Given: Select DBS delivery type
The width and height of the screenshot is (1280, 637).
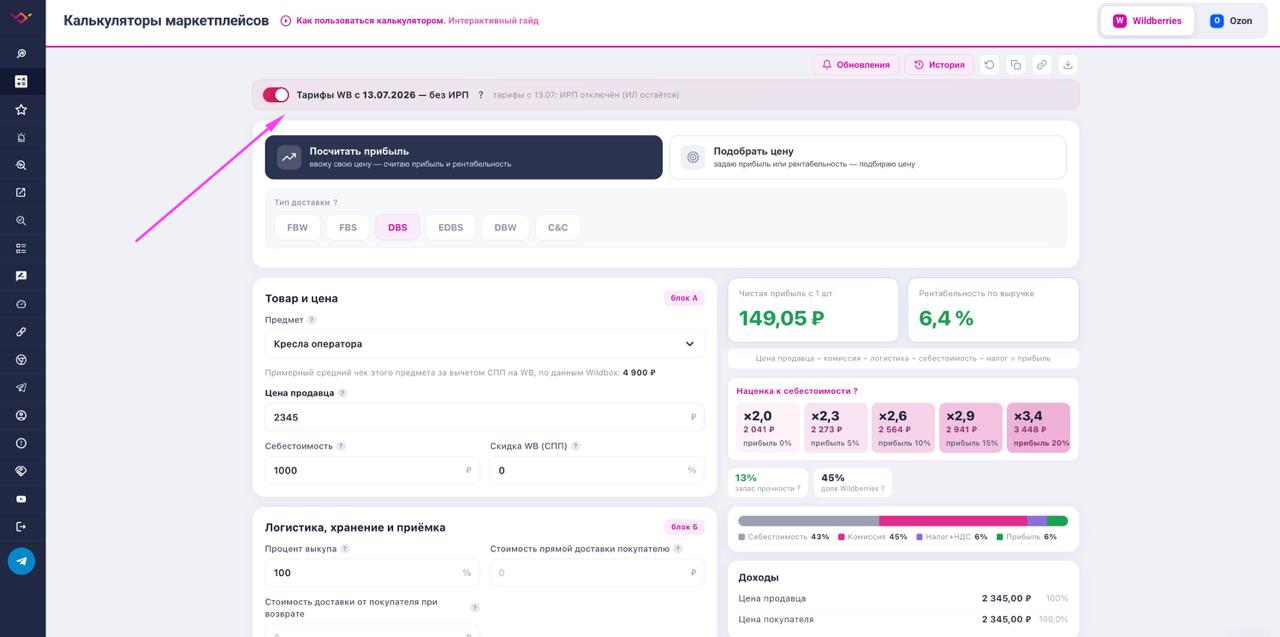Looking at the screenshot, I should pyautogui.click(x=398, y=227).
